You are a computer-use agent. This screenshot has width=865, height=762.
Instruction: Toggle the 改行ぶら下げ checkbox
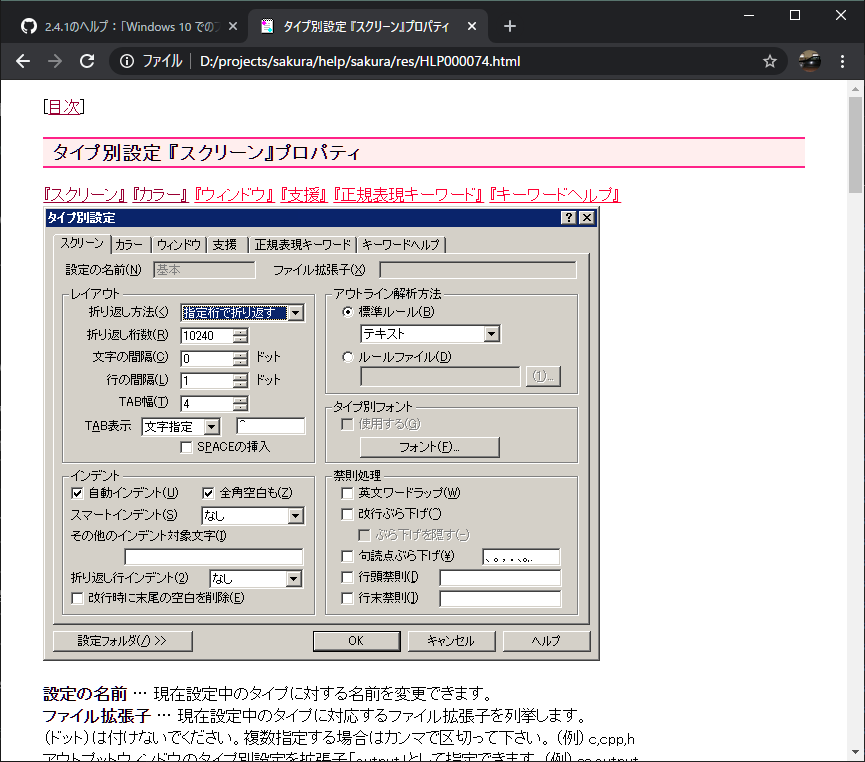coord(347,514)
